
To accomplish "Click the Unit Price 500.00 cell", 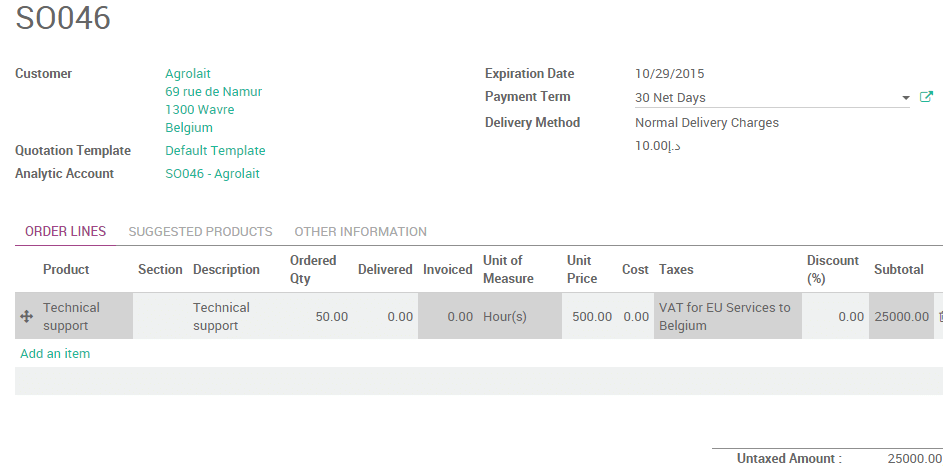I will pyautogui.click(x=591, y=317).
